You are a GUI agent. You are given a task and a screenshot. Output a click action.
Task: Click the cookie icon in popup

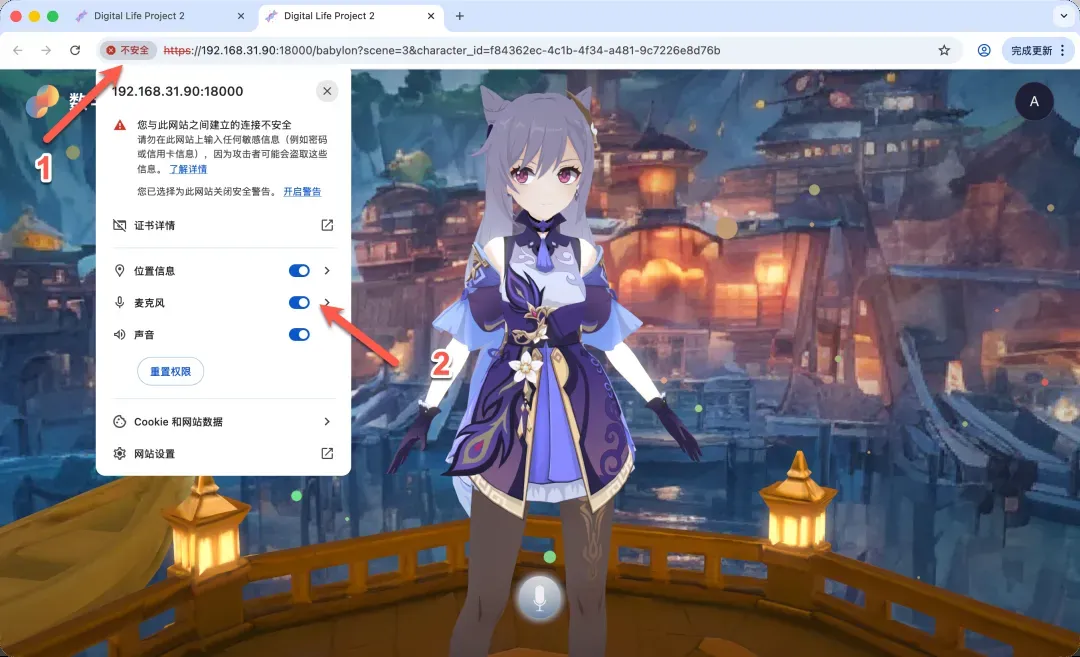pos(119,421)
